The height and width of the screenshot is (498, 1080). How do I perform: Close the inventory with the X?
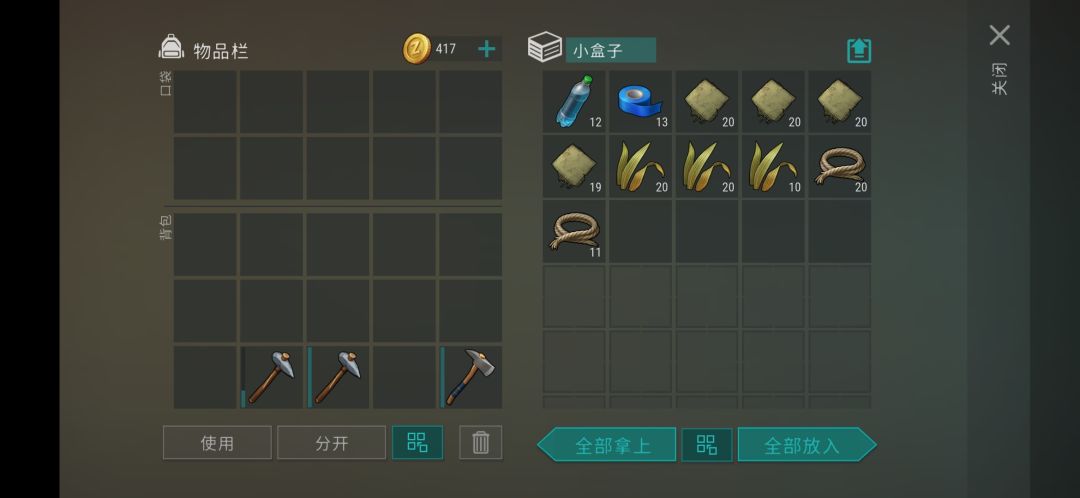click(999, 35)
